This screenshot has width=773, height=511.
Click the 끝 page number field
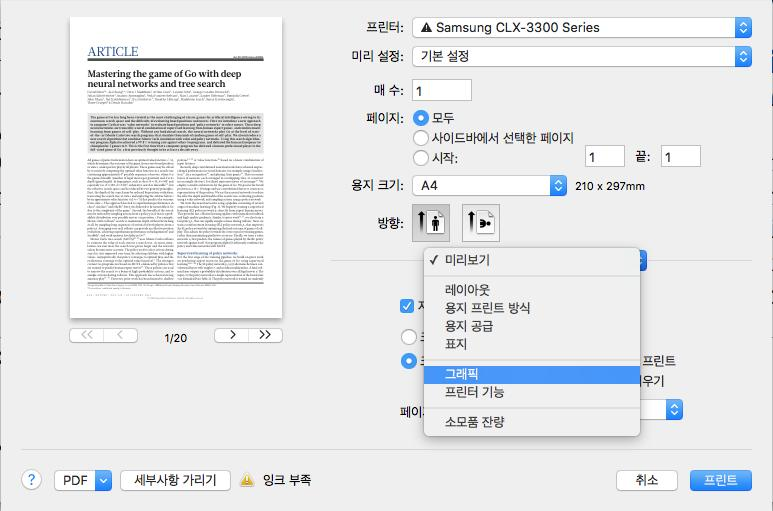tap(680, 157)
